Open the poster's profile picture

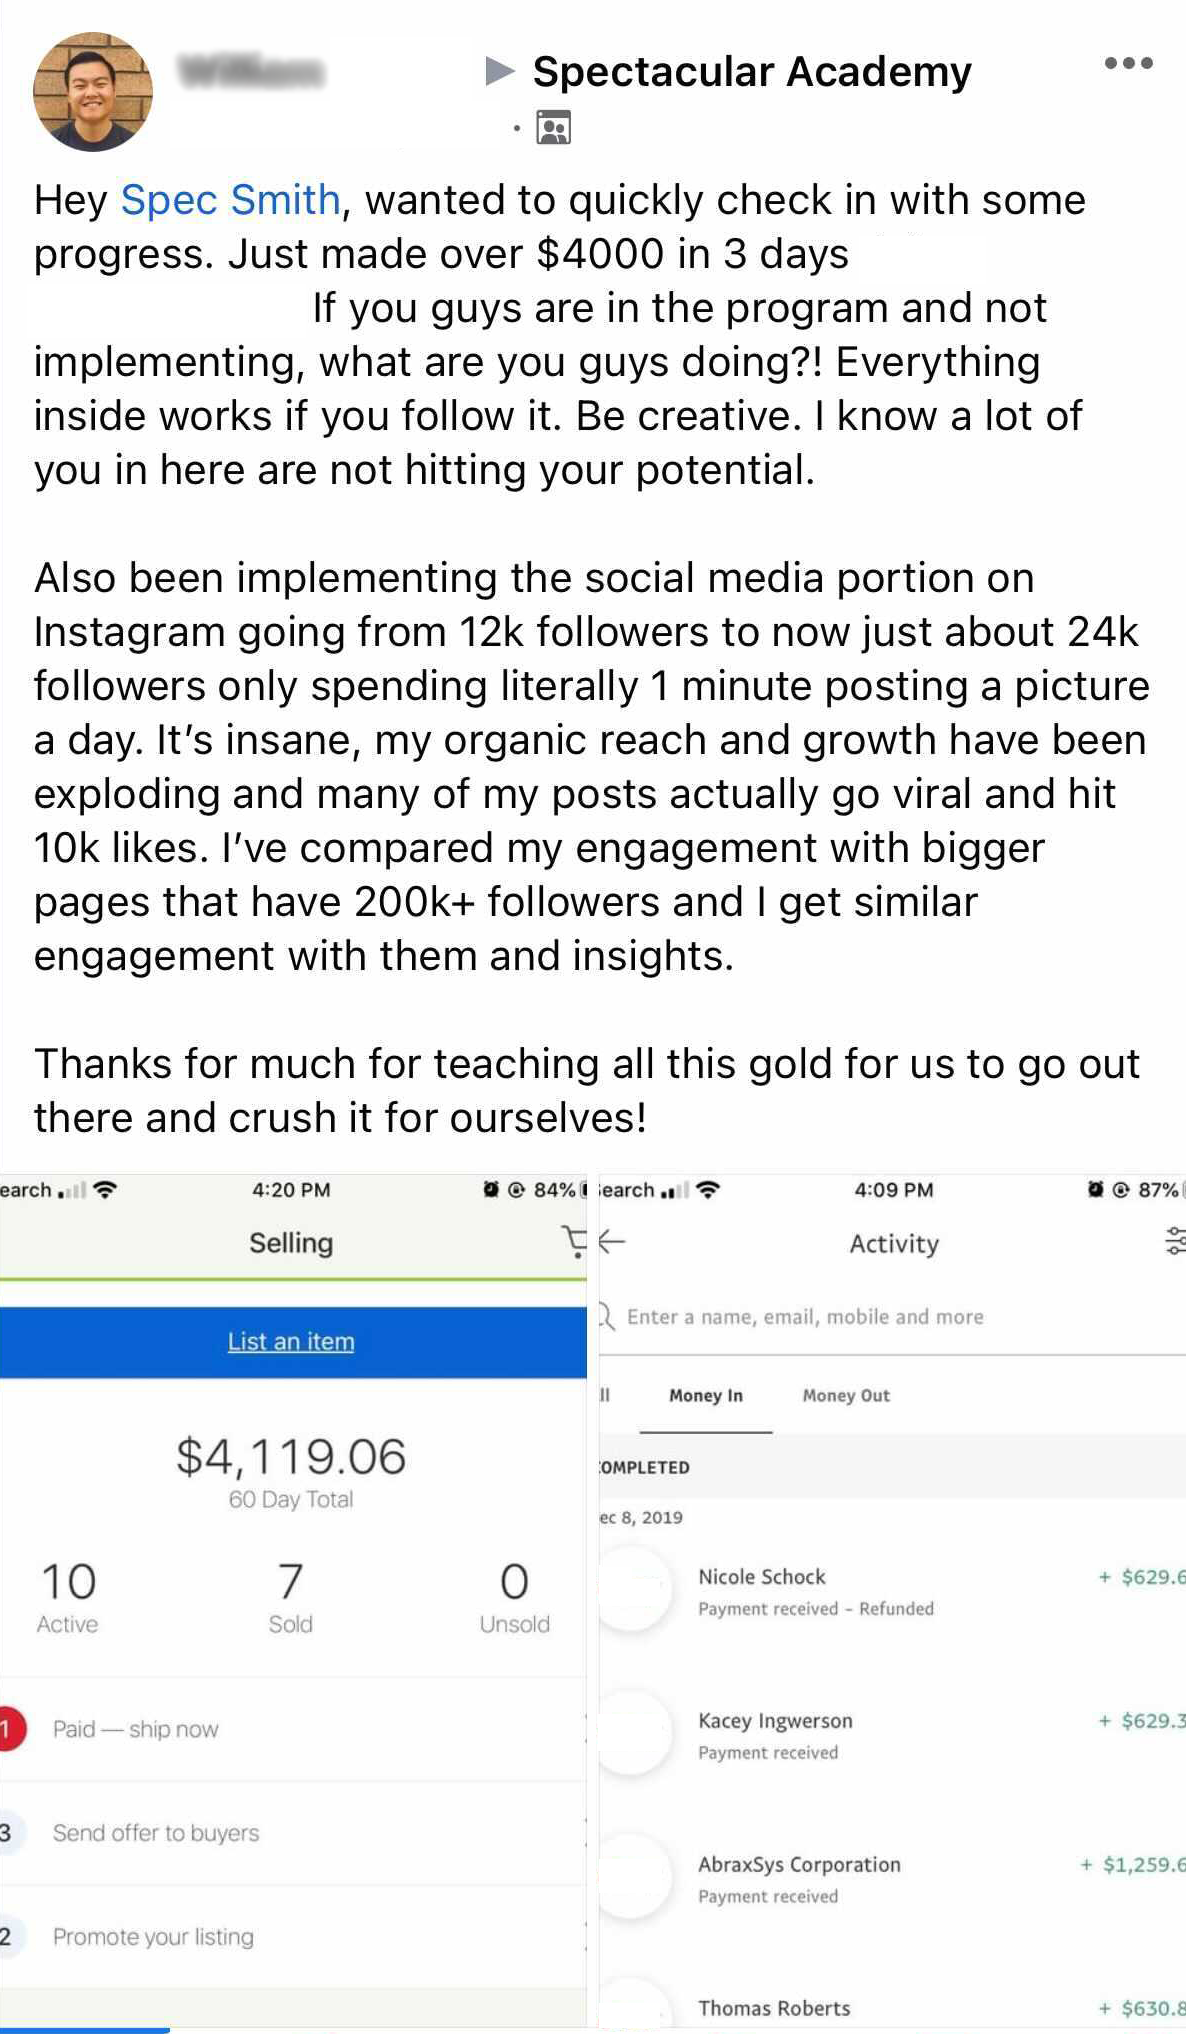click(x=93, y=92)
